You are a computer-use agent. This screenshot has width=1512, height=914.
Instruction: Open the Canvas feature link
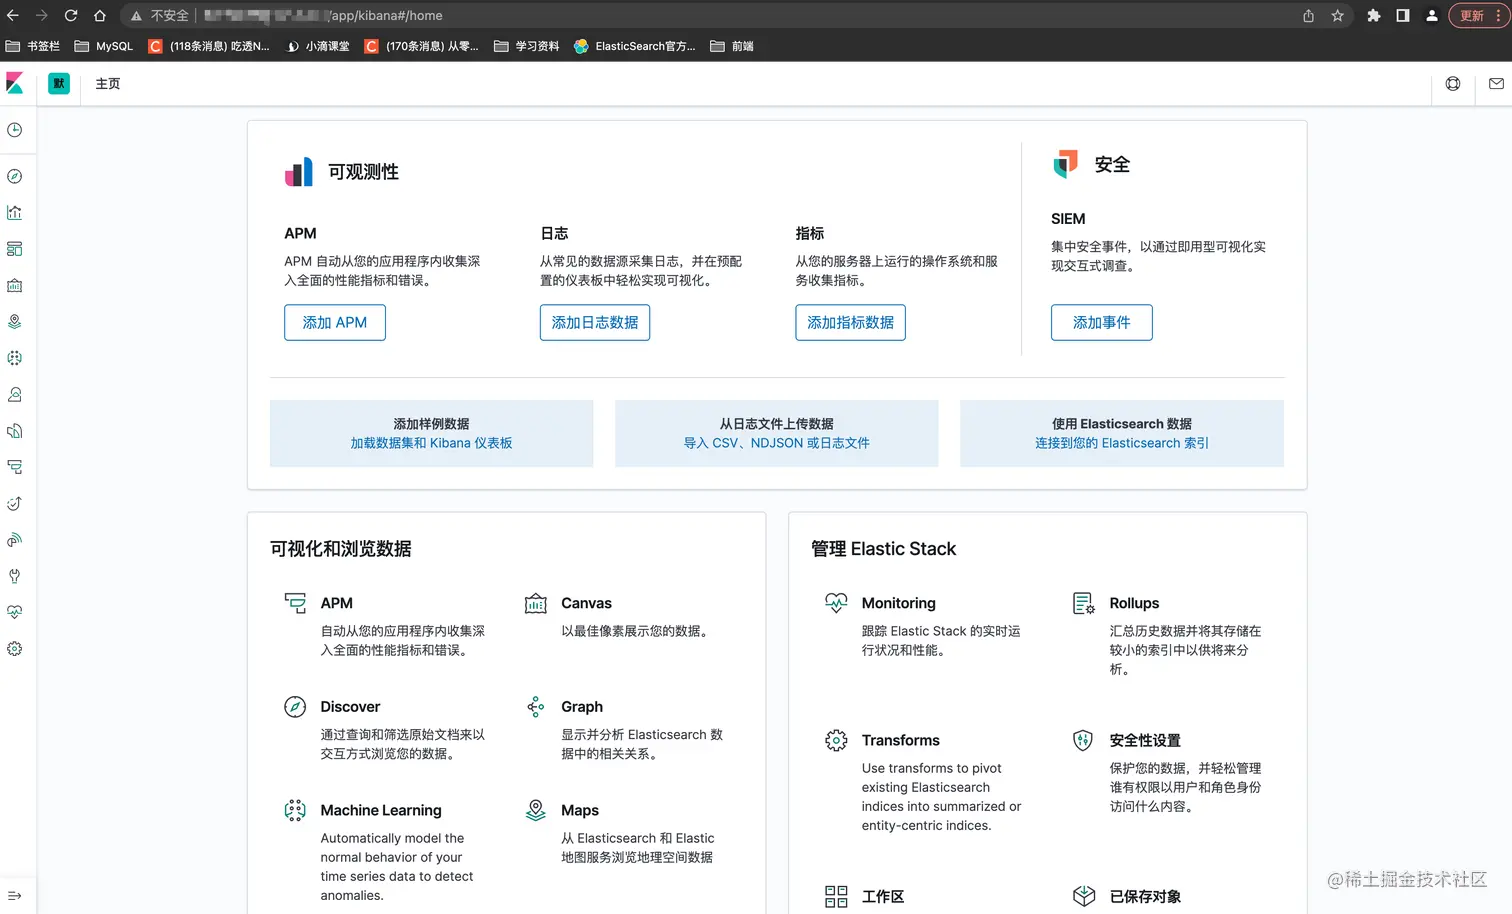[586, 603]
